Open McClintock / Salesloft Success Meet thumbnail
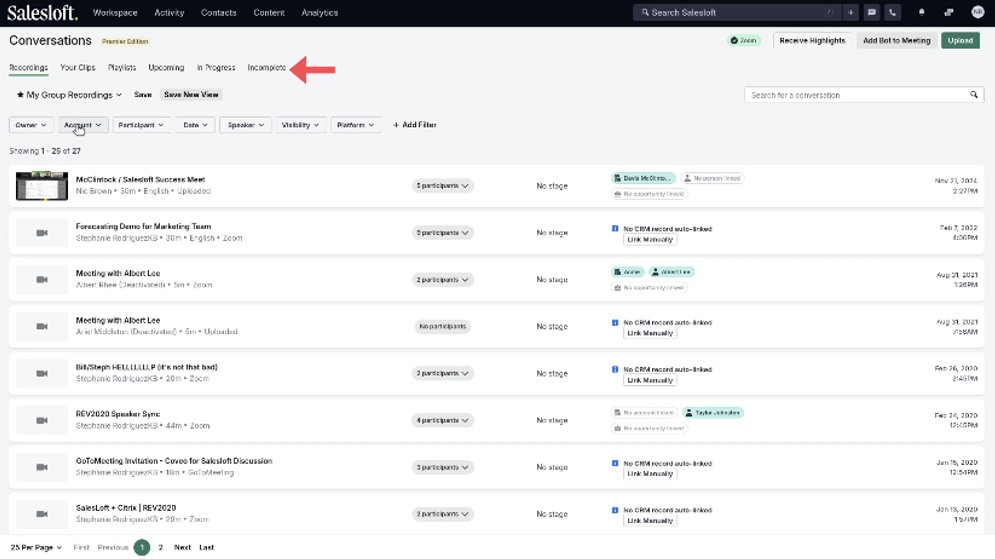Image resolution: width=995 pixels, height=559 pixels. pyautogui.click(x=42, y=186)
